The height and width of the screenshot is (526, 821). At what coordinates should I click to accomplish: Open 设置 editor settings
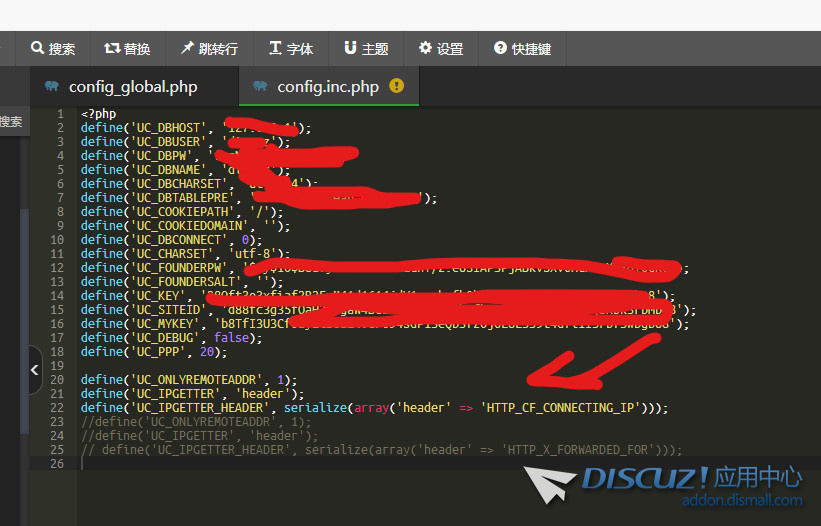tap(441, 48)
